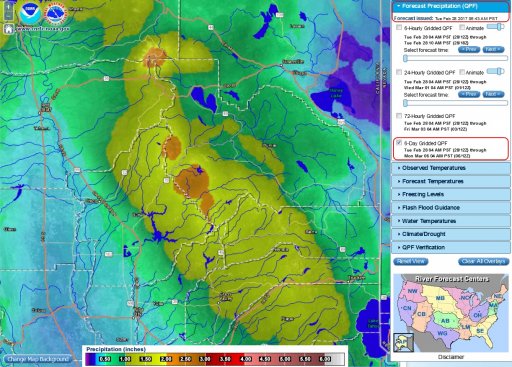The width and height of the screenshot is (512, 367).
Task: Select the Alaska AP inset map
Action: coord(403,342)
